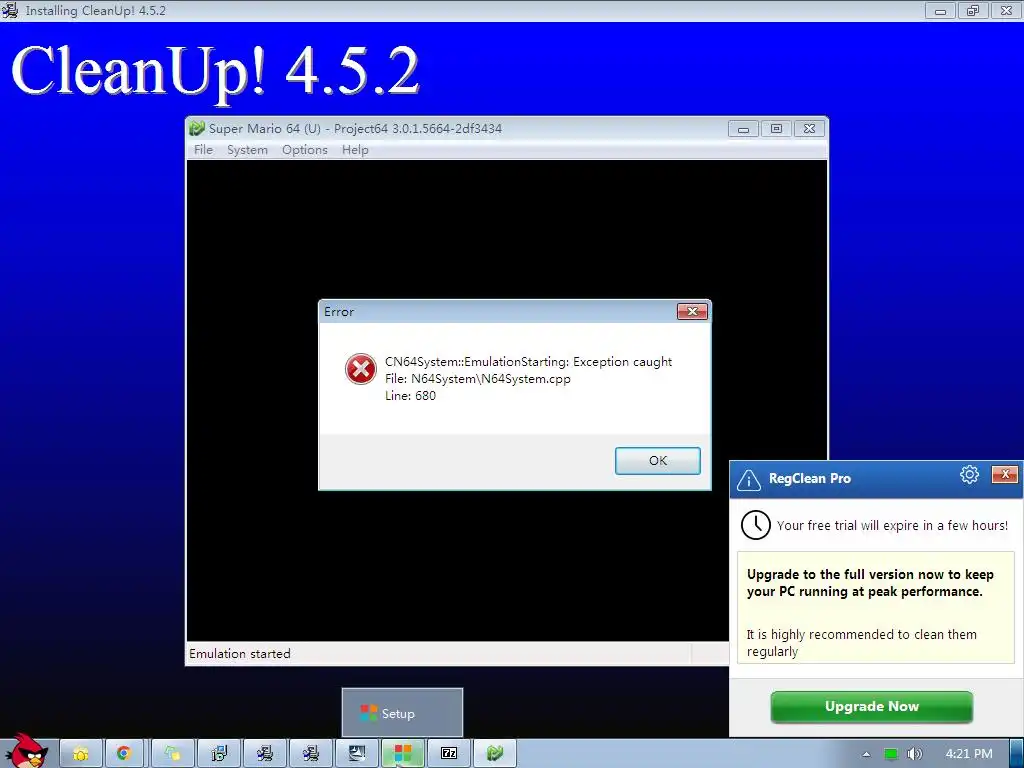Image resolution: width=1024 pixels, height=768 pixels.
Task: Maximize the Project64 window
Action: (x=776, y=129)
